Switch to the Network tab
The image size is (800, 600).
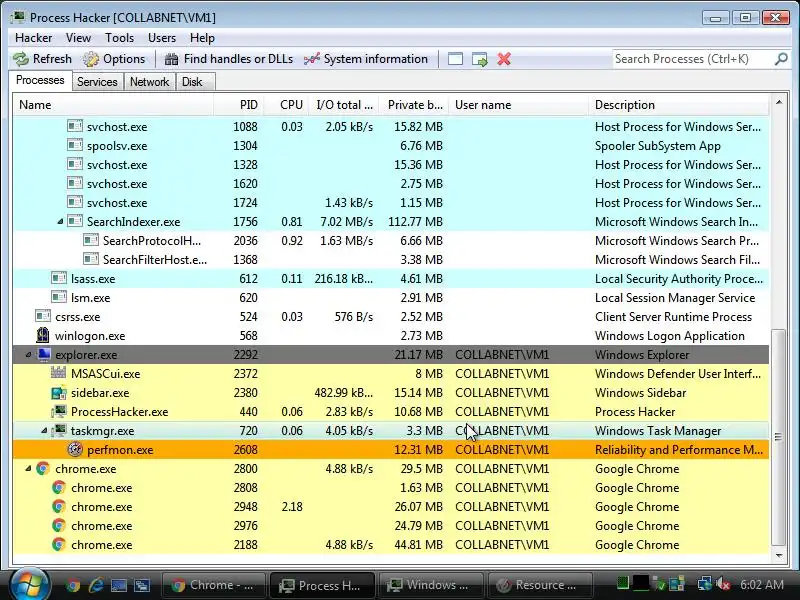tap(149, 82)
